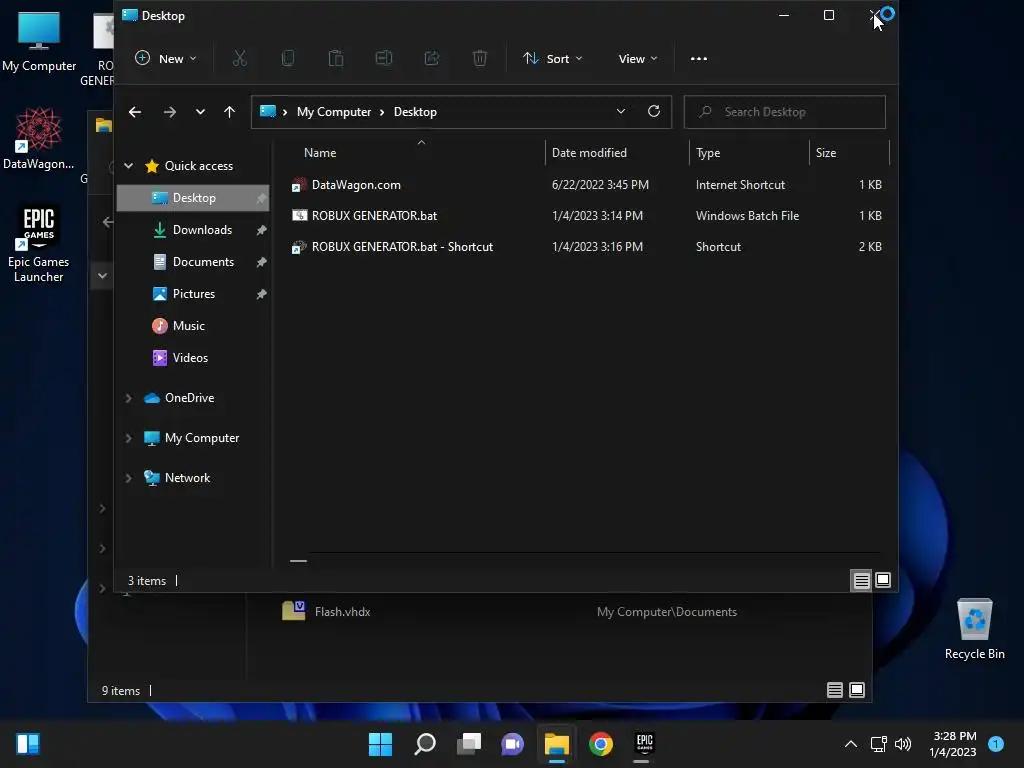Open Pictures in Quick access
Screen dimensions: 1024x768
(x=193, y=294)
